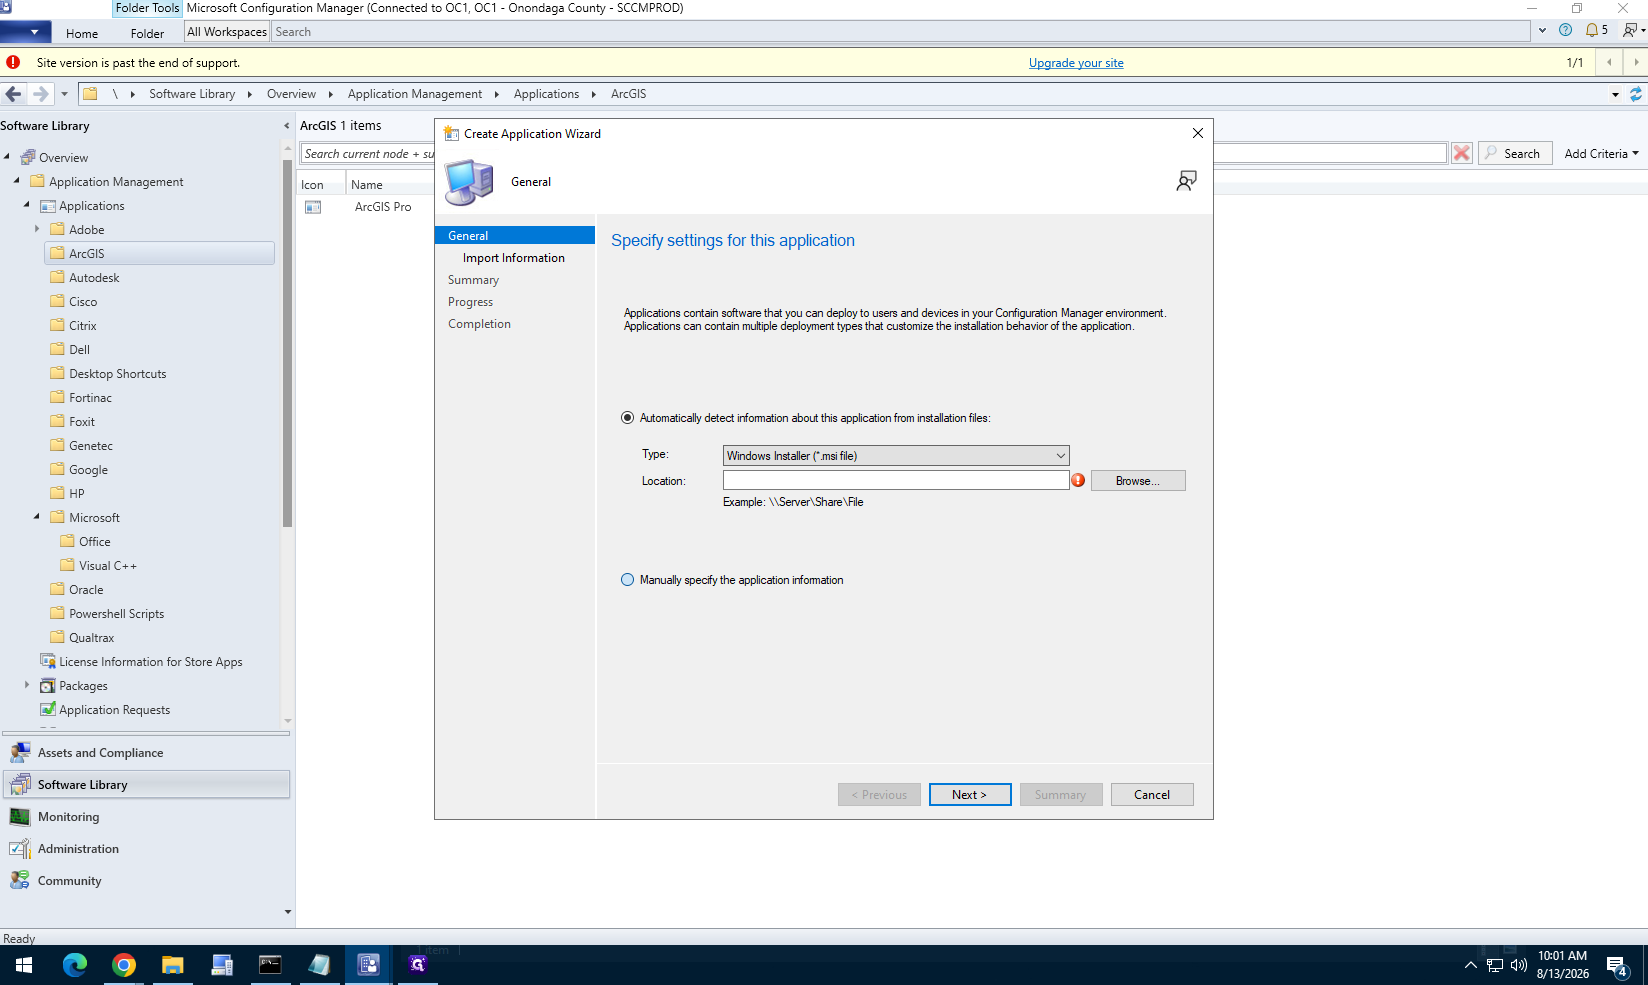Select the Software Library workspace button
This screenshot has width=1648, height=985.
[147, 785]
